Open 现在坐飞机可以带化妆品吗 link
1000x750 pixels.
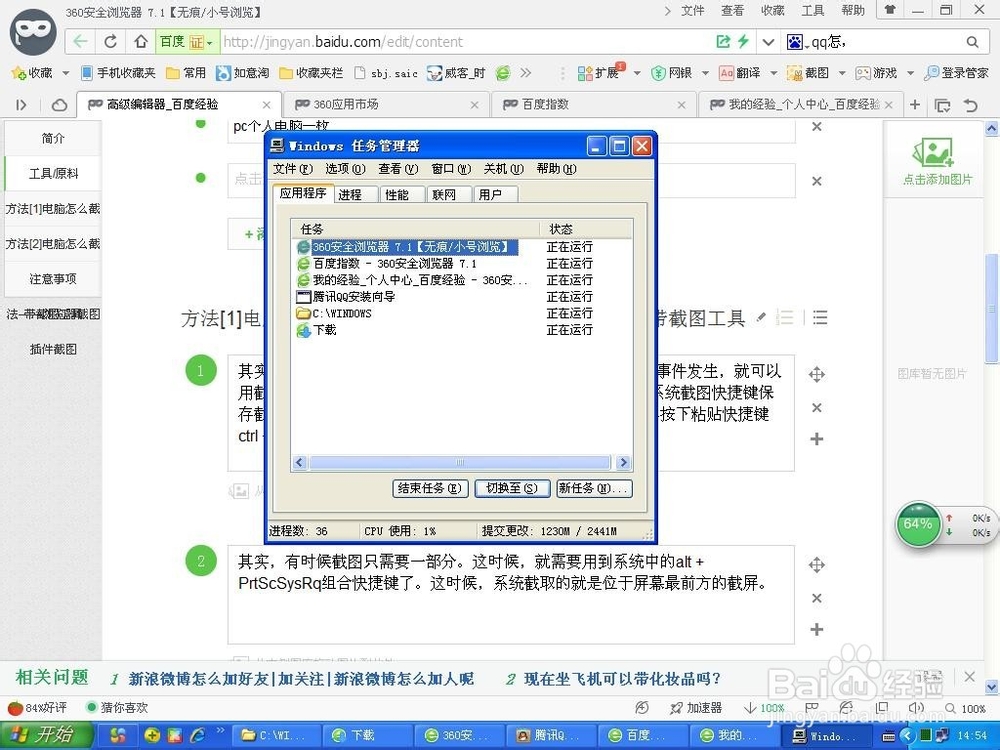(x=622, y=679)
